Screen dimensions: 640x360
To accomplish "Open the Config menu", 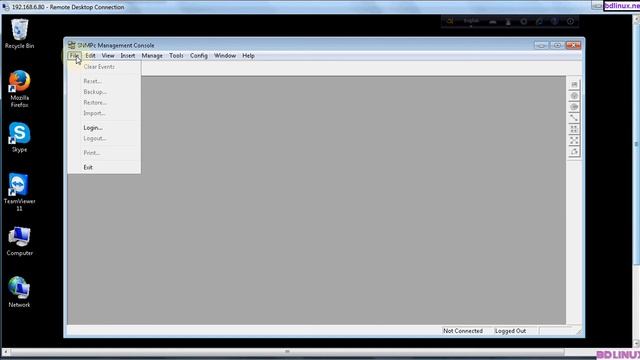I will click(199, 56).
